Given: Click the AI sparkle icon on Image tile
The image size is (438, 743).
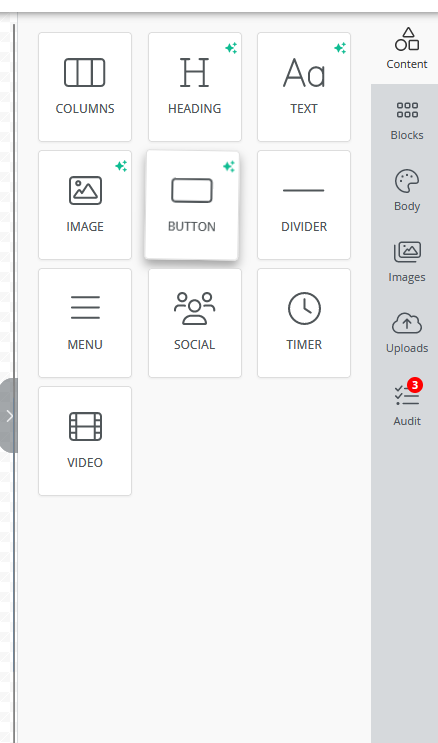Looking at the screenshot, I should 121,166.
